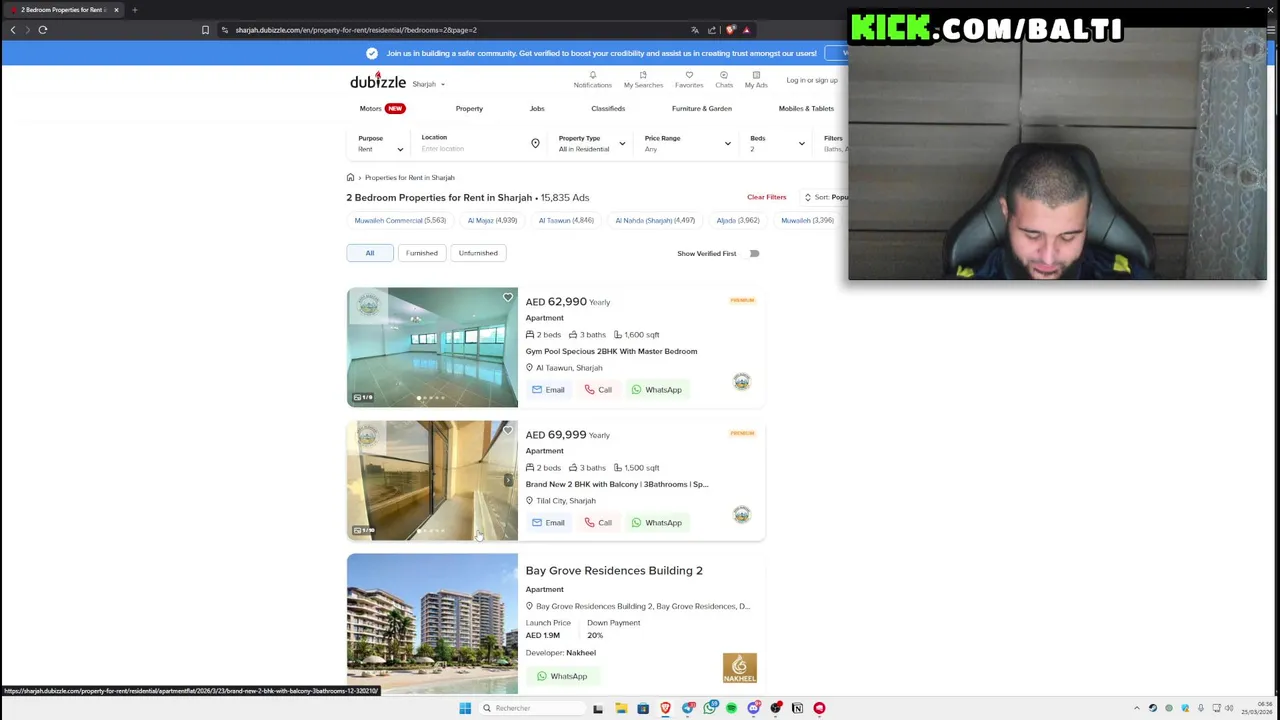The width and height of the screenshot is (1280, 720).
Task: Open Brand New 2 BHK with Balcony title
Action: point(617,484)
